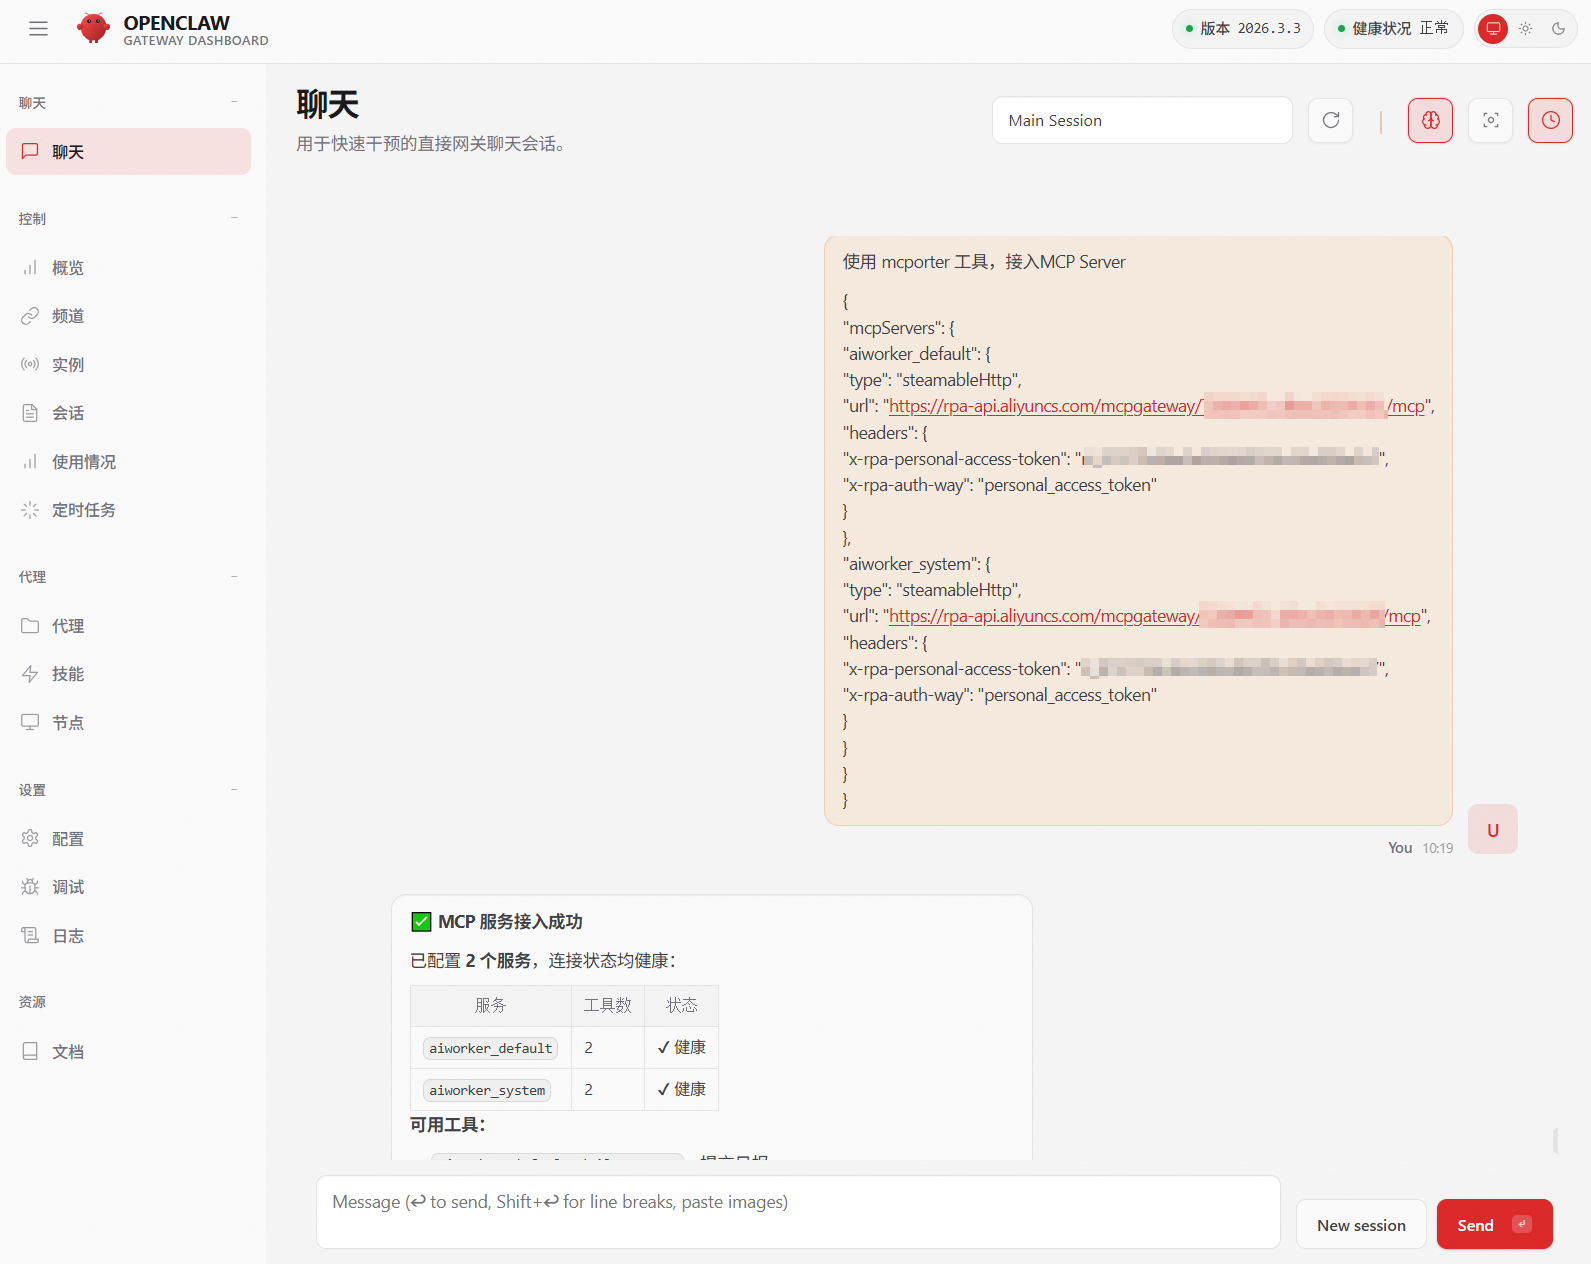Click the 工具数 column header

[x=608, y=1006]
